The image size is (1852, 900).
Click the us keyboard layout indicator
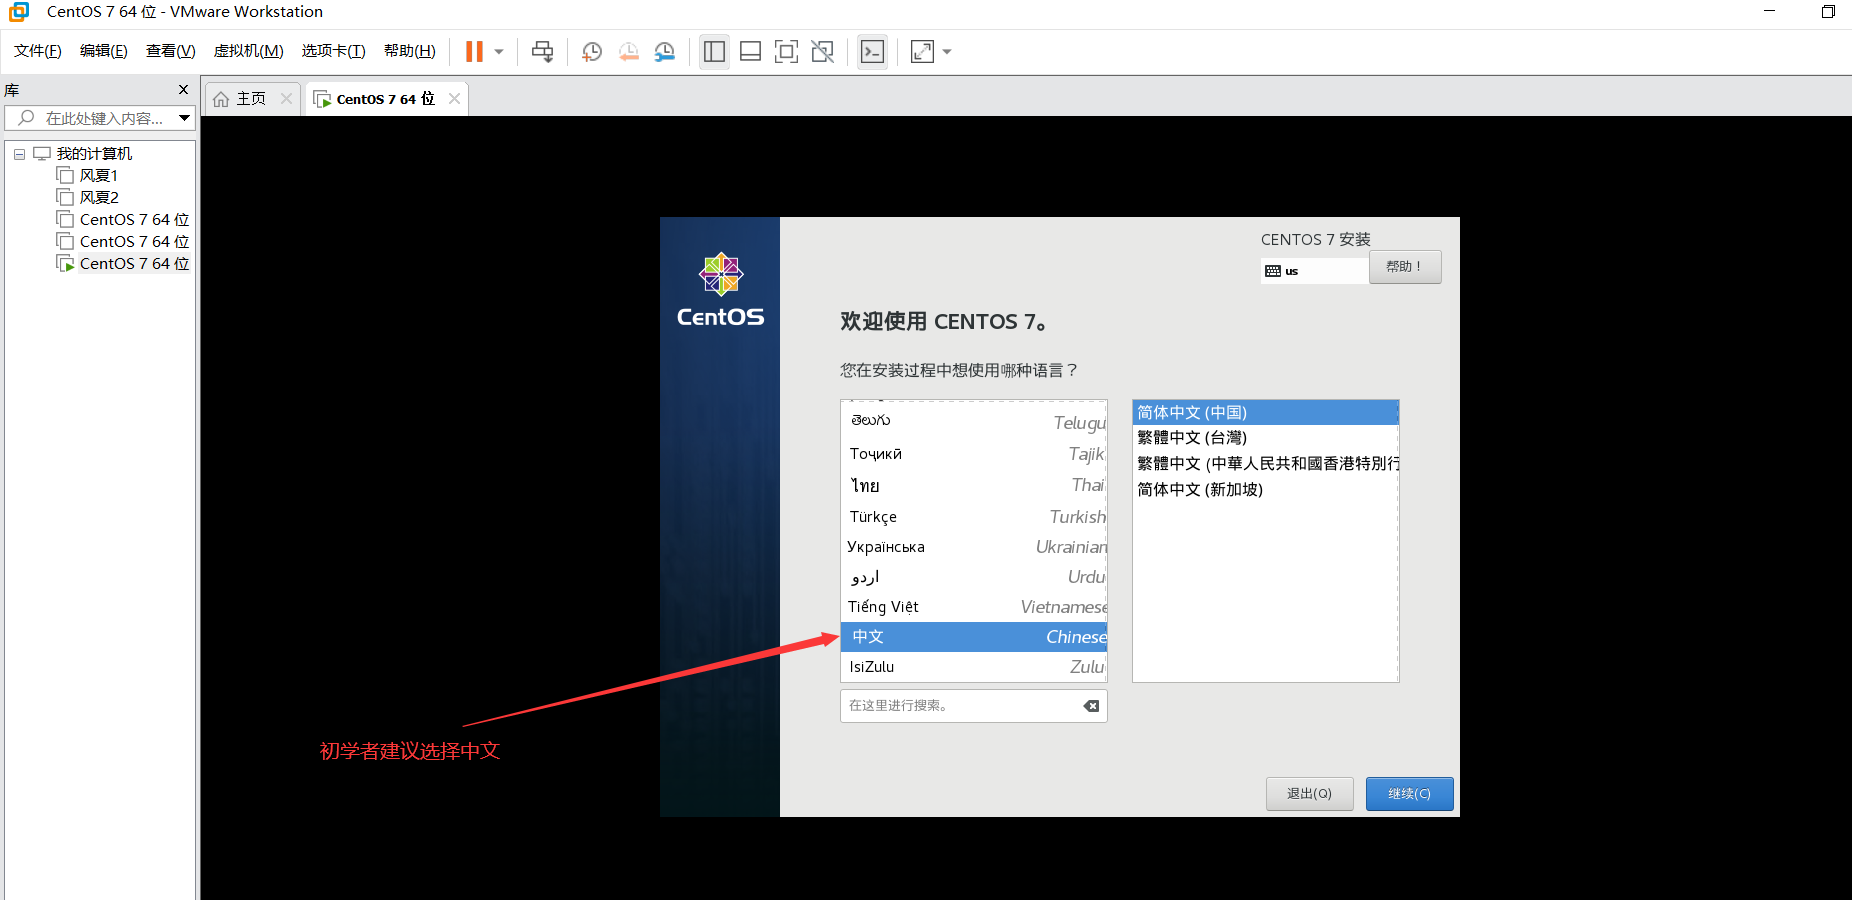(x=1315, y=271)
